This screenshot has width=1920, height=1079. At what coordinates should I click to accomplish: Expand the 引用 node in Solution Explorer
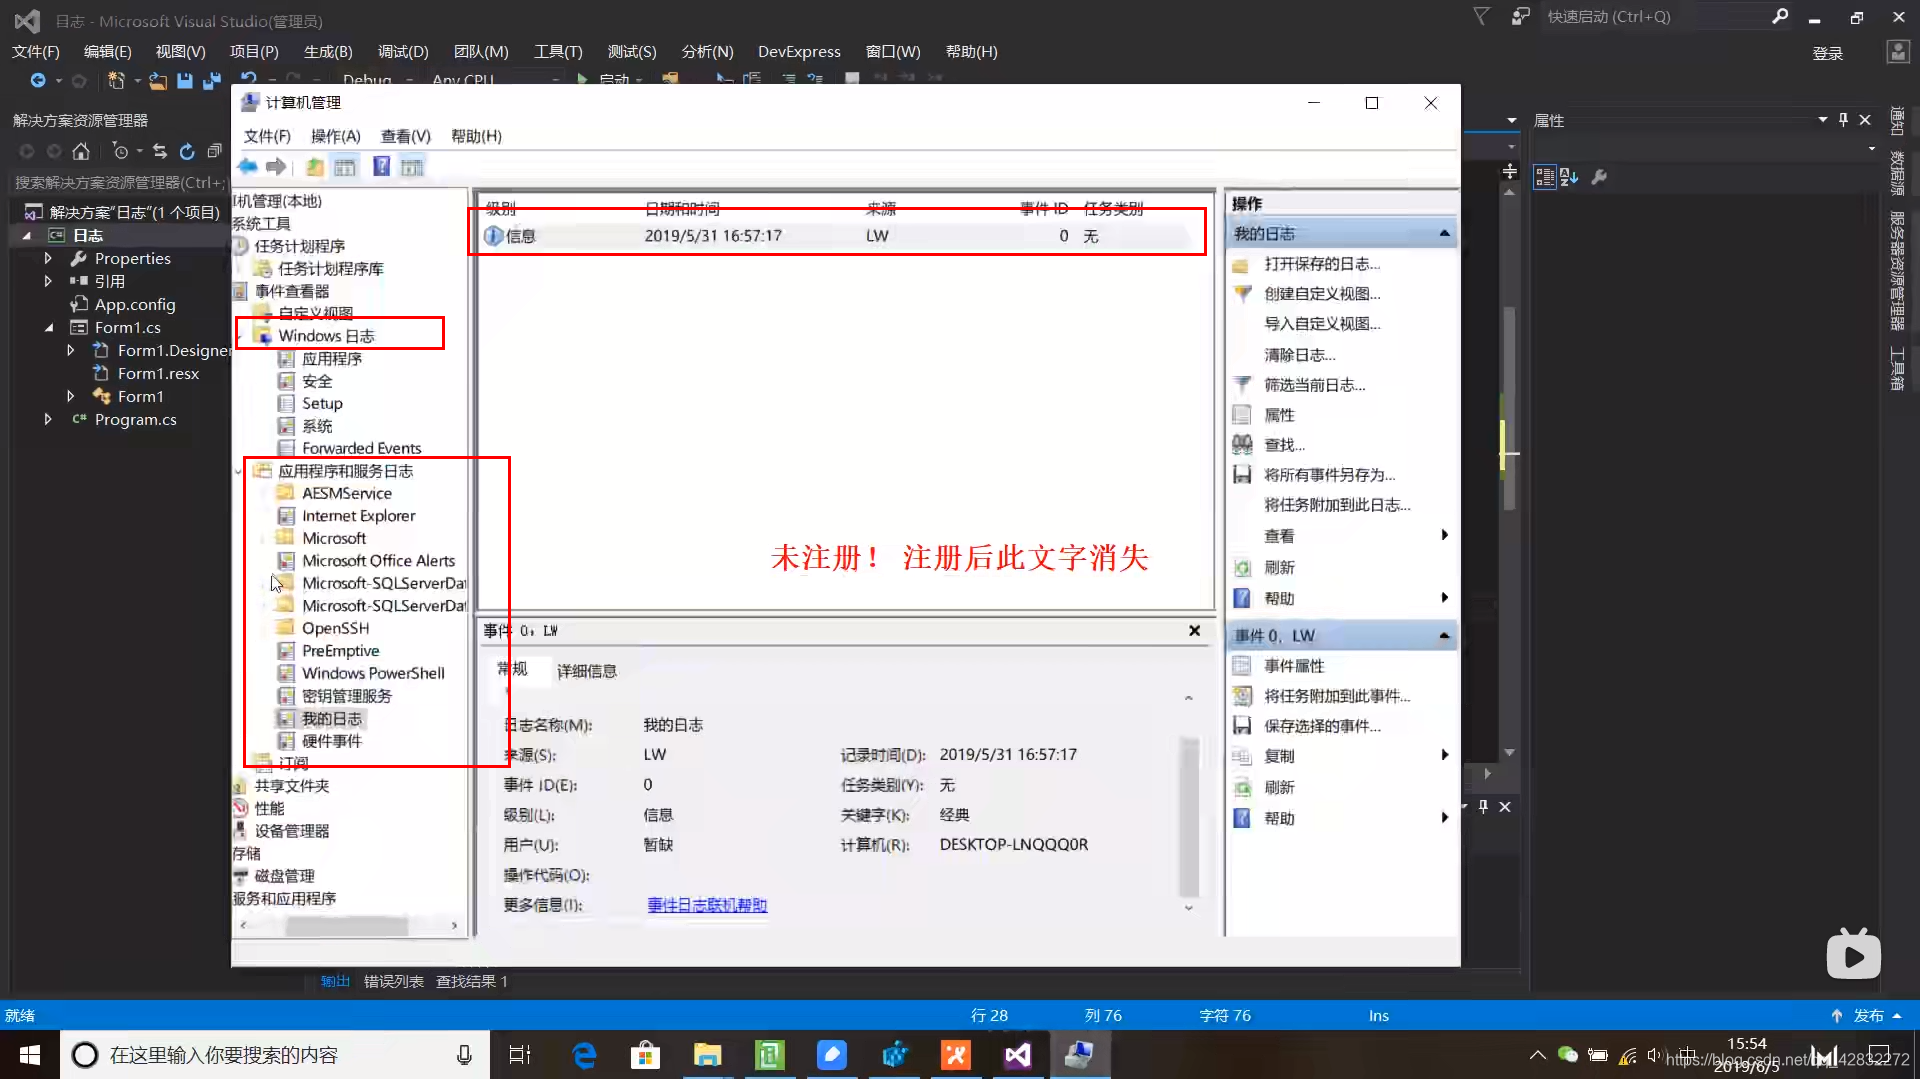(47, 281)
